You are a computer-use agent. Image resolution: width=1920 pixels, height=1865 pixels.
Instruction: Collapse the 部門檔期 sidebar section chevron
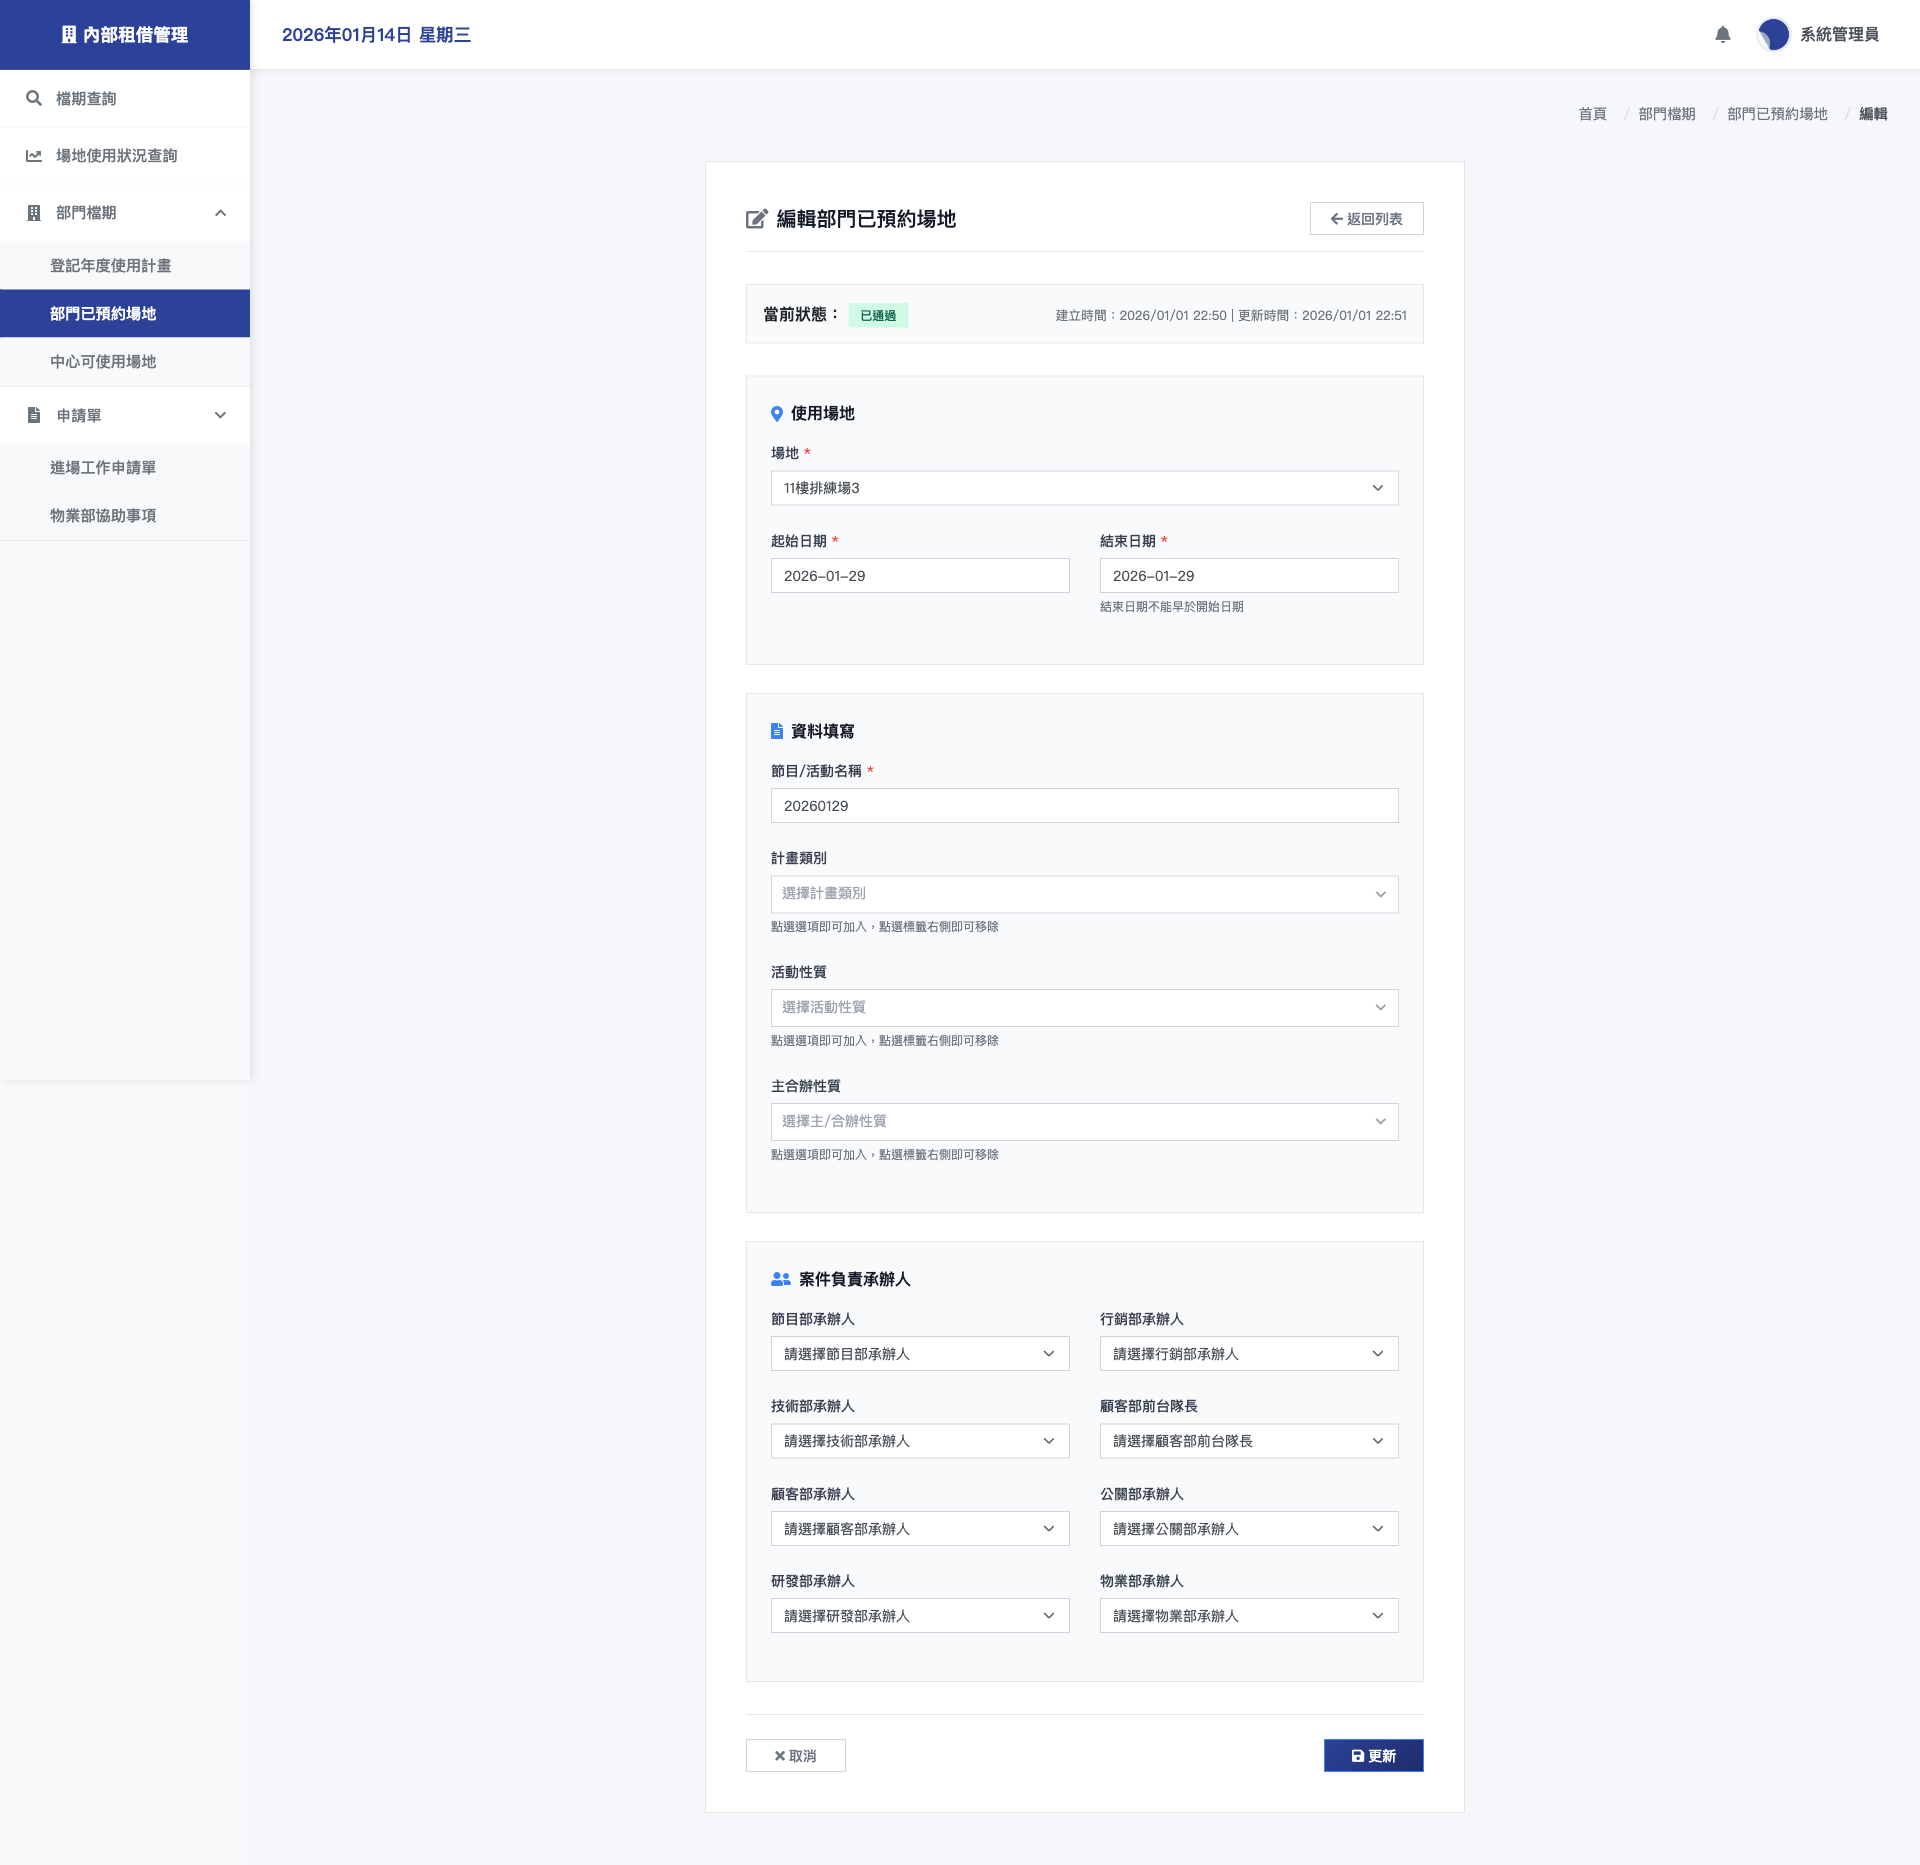coord(220,213)
